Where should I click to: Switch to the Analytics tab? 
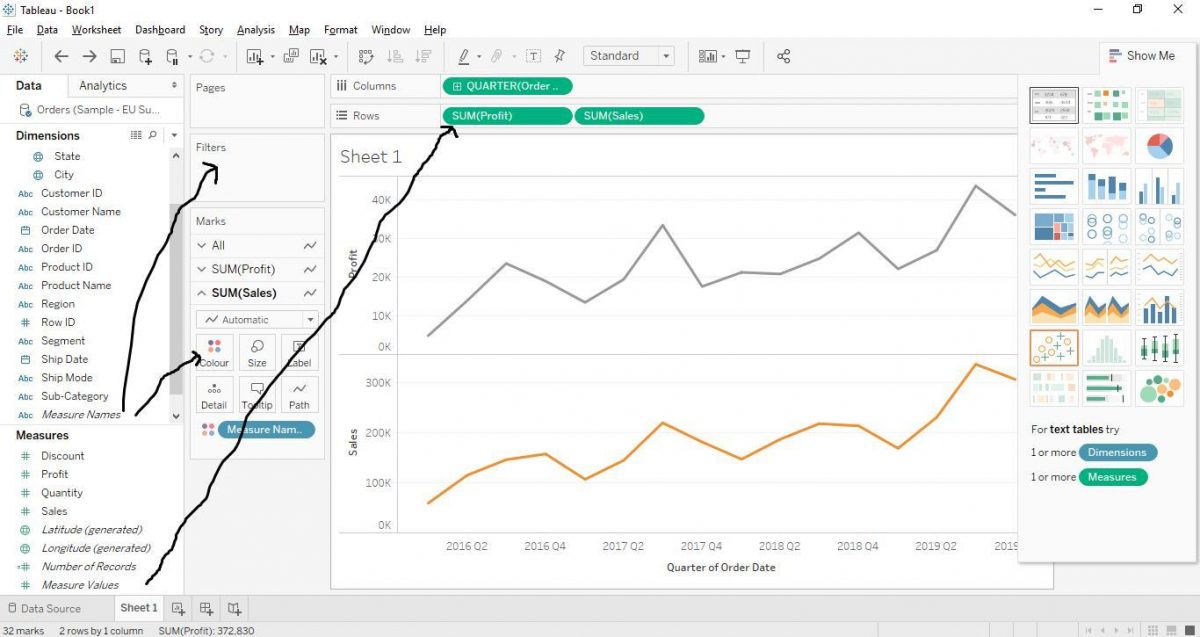103,85
